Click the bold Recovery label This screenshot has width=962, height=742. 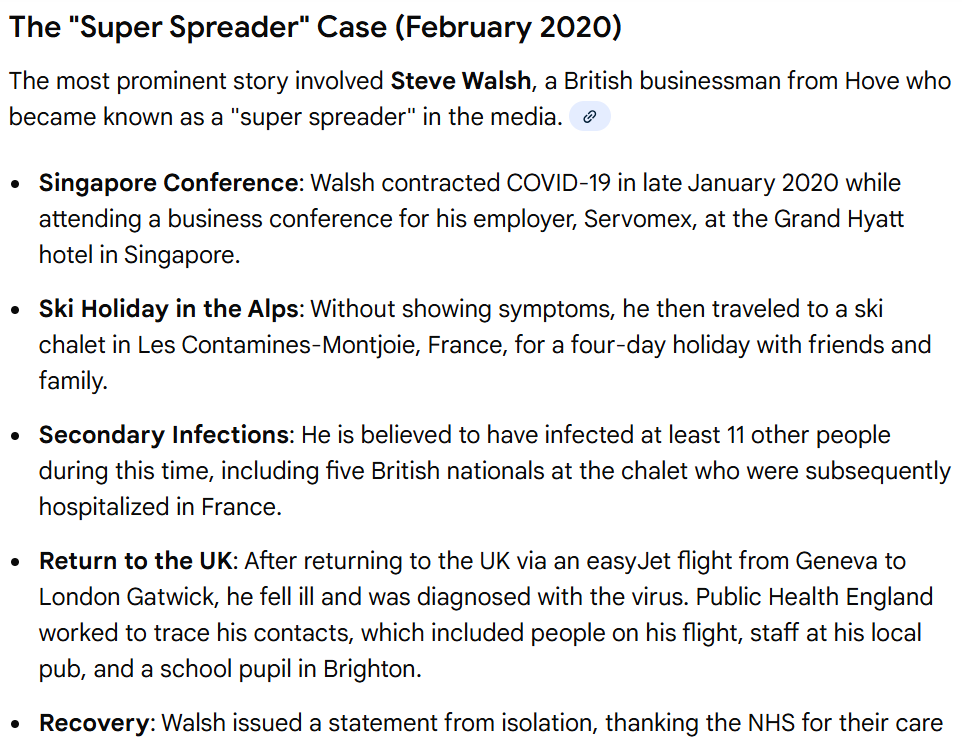[94, 722]
